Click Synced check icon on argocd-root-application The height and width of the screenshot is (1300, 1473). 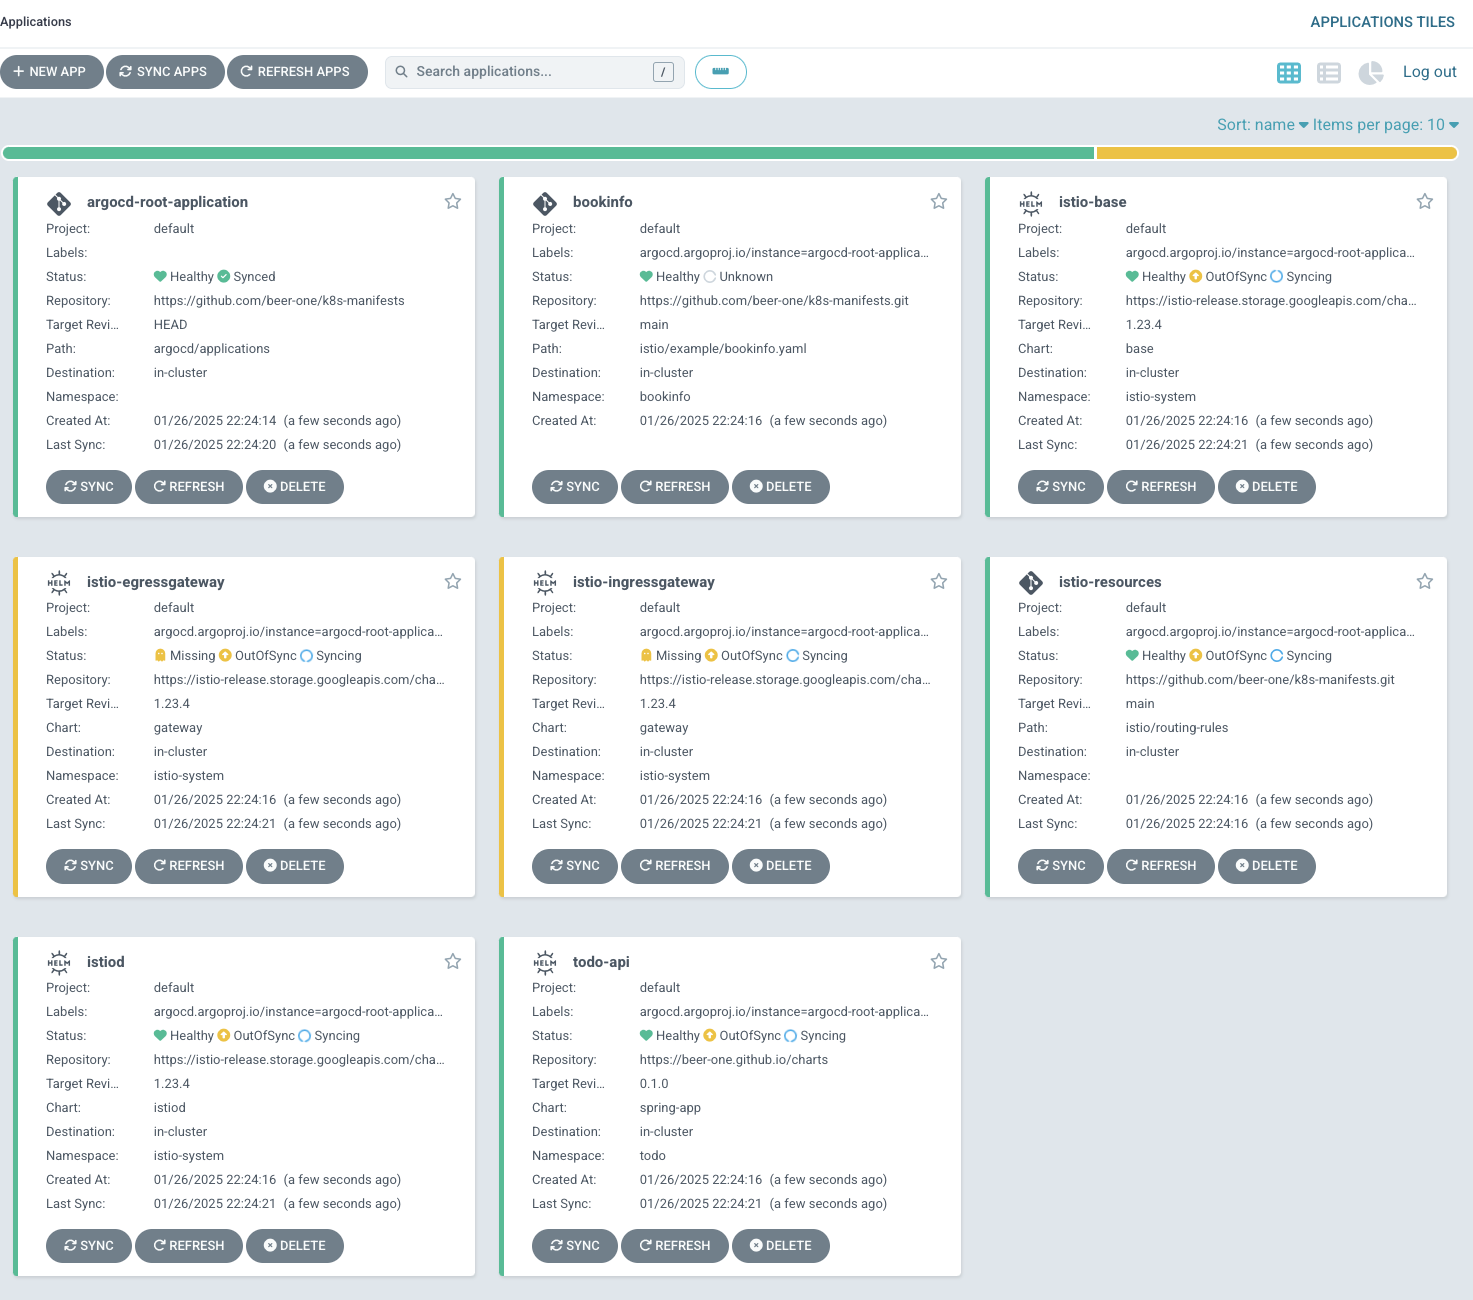[x=224, y=277]
